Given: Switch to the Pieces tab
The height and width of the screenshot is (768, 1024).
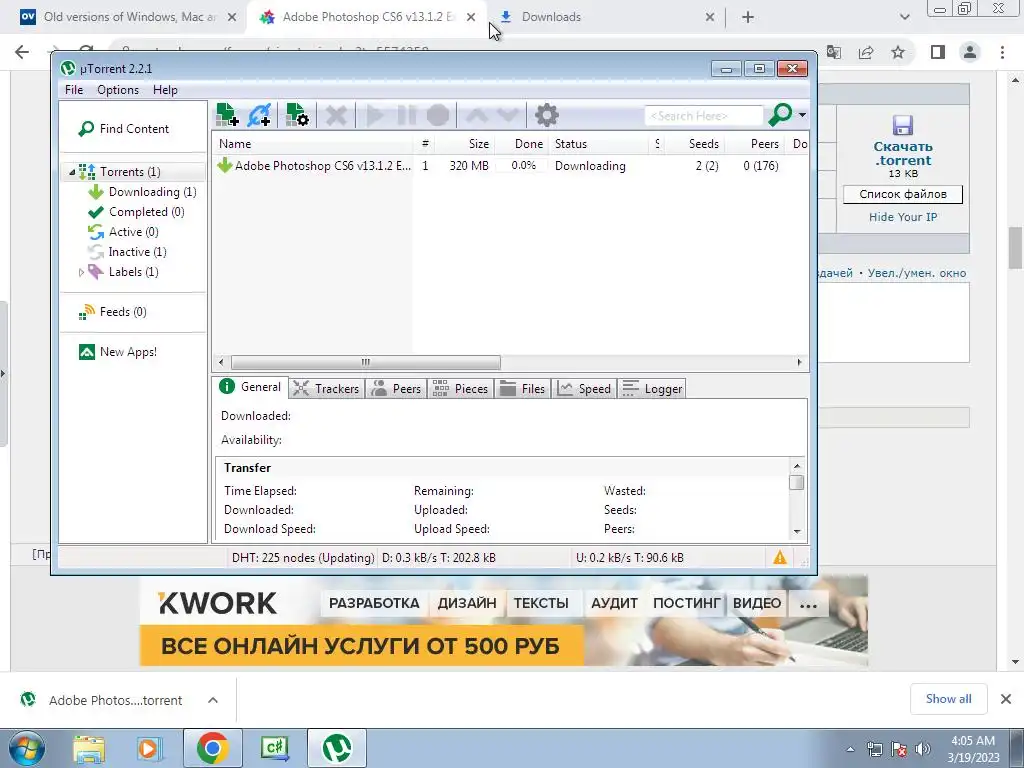Looking at the screenshot, I should (460, 389).
